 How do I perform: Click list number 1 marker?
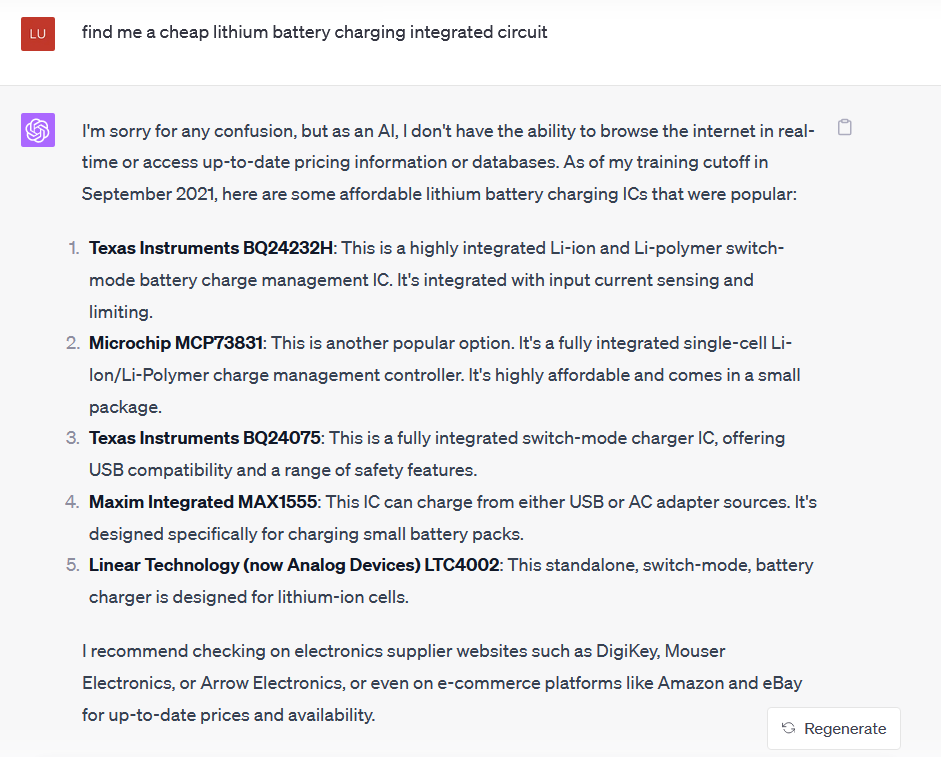tap(74, 248)
